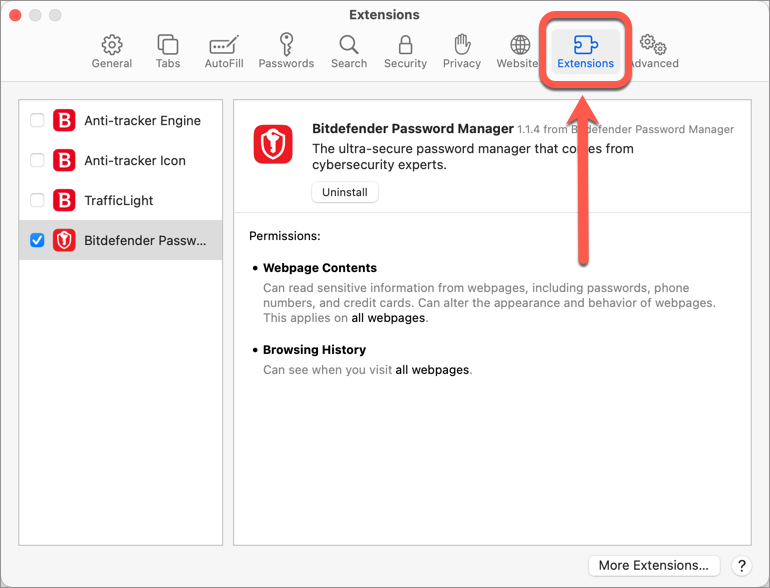Viewport: 770px width, 588px height.
Task: Select the Extensions preferences tab
Action: click(585, 52)
